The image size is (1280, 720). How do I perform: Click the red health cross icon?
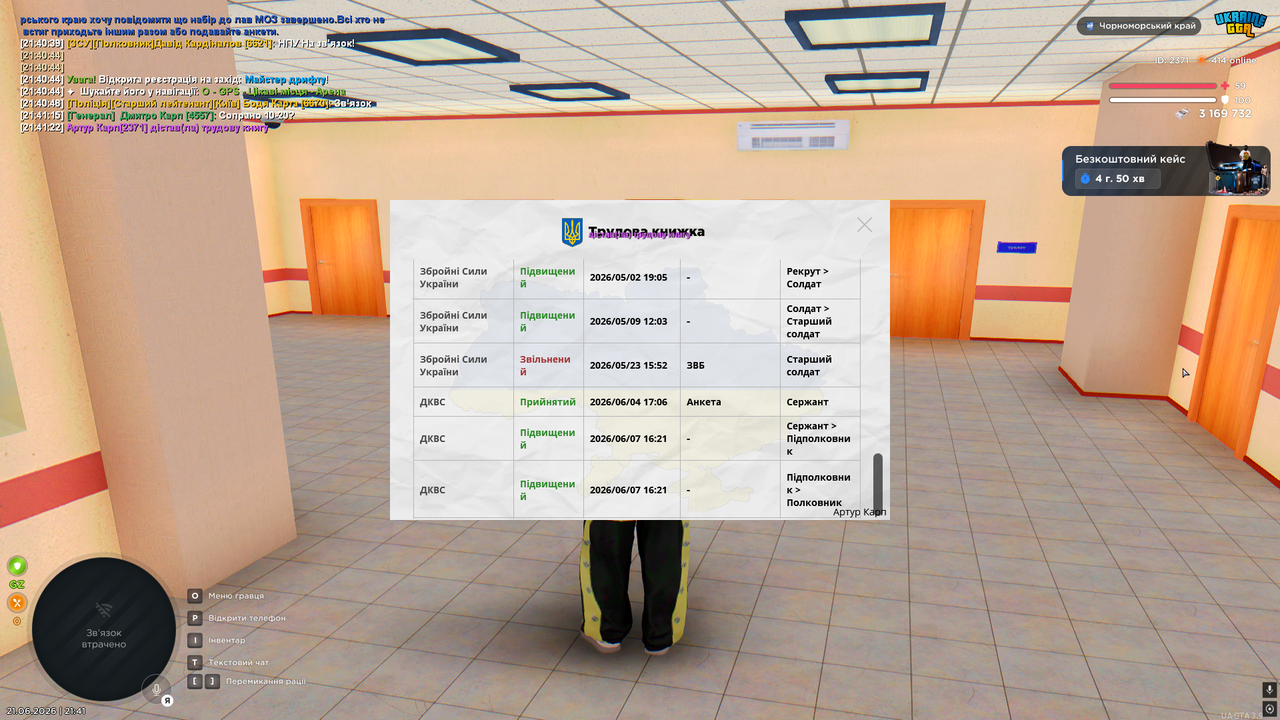(1225, 86)
